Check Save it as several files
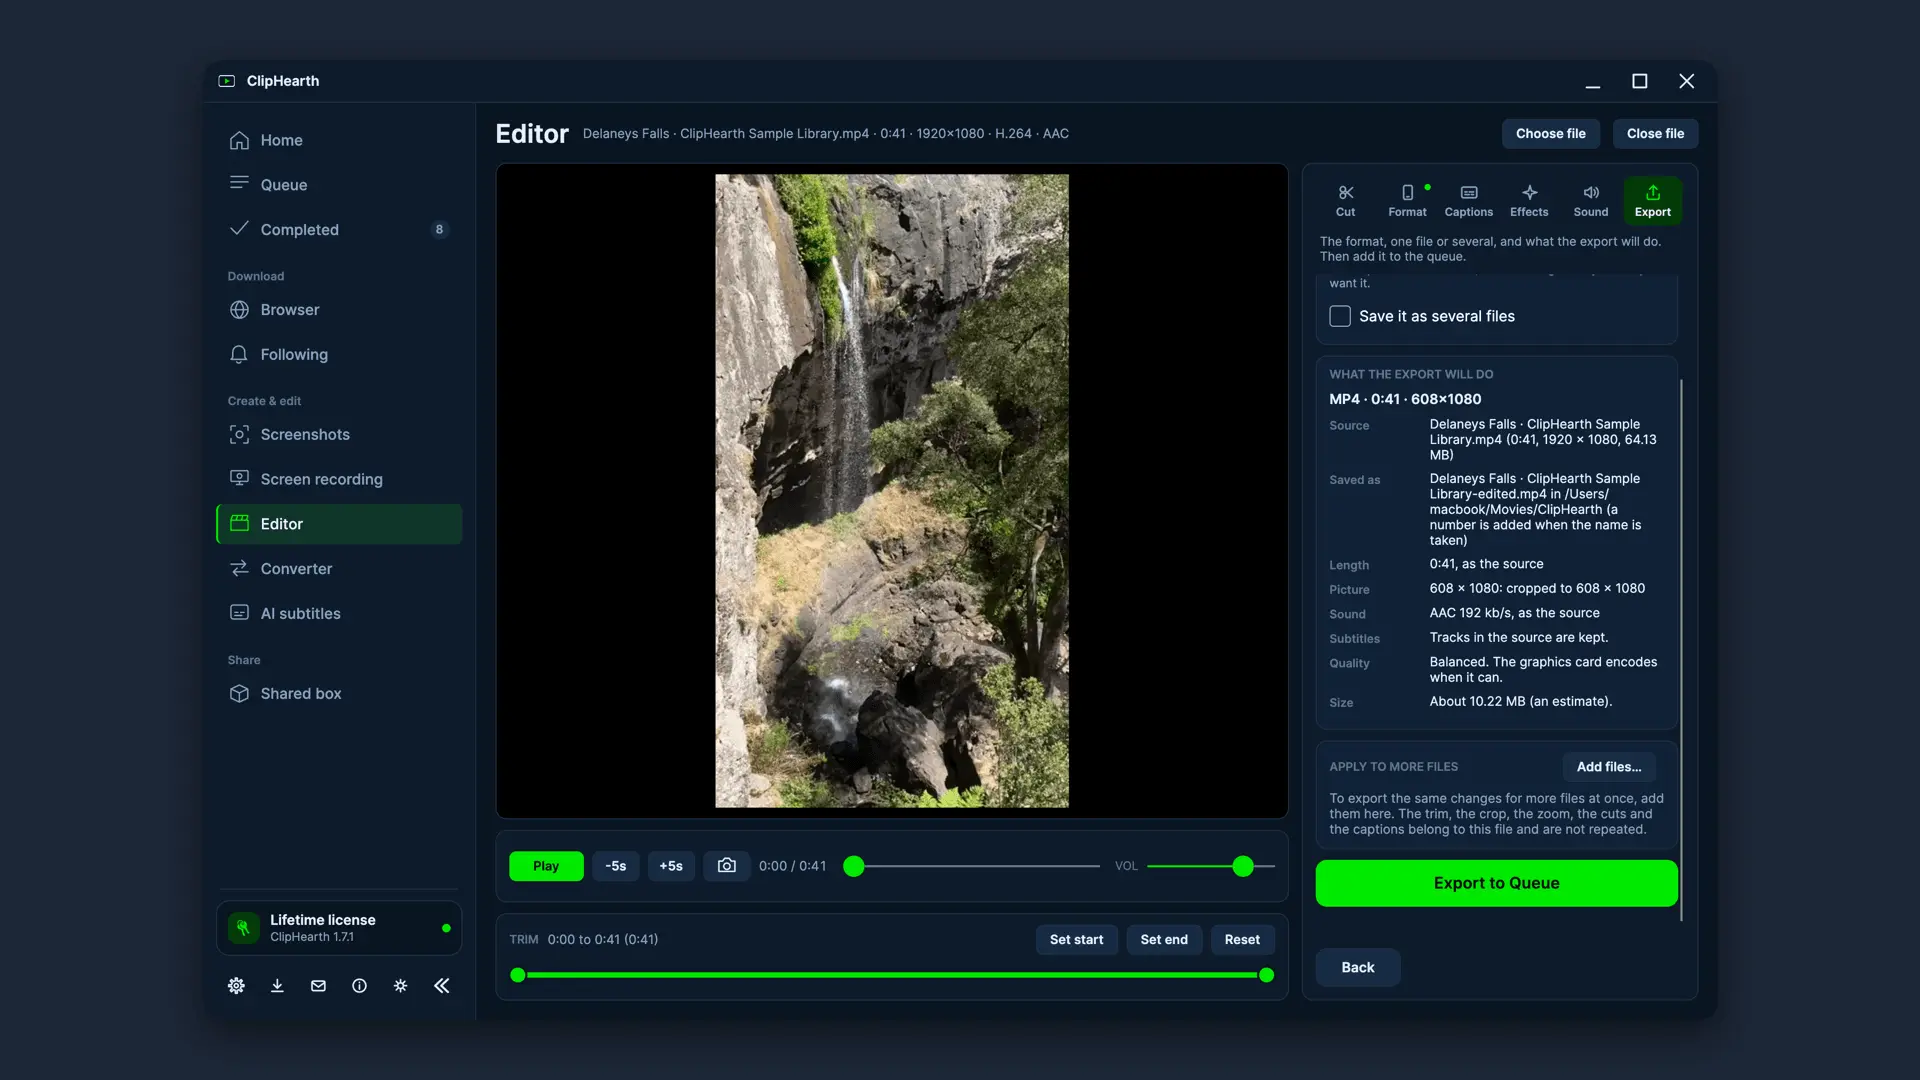Screen dimensions: 1920x1080 pos(1340,316)
